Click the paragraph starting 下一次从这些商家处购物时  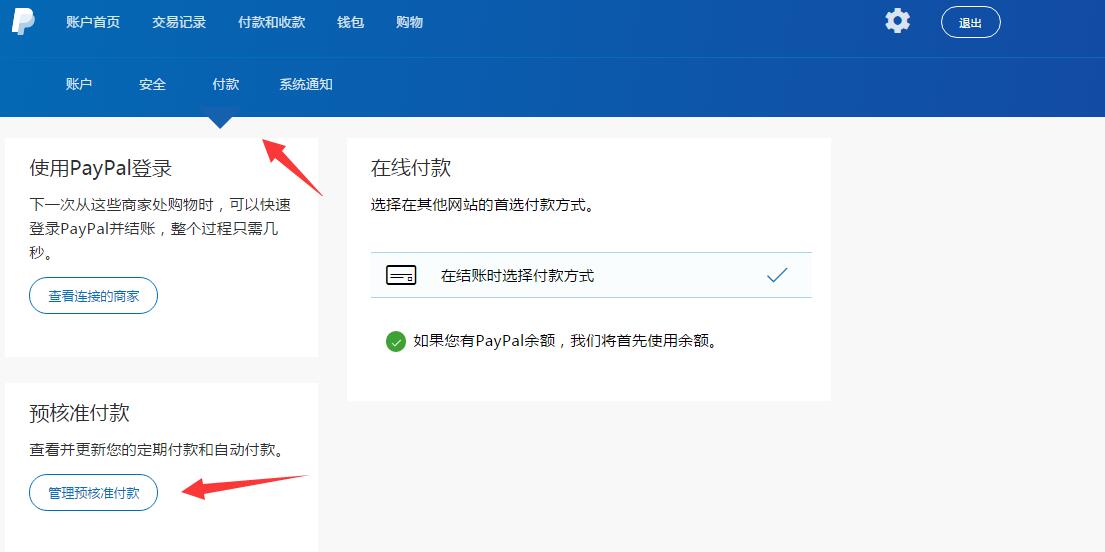[x=160, y=228]
